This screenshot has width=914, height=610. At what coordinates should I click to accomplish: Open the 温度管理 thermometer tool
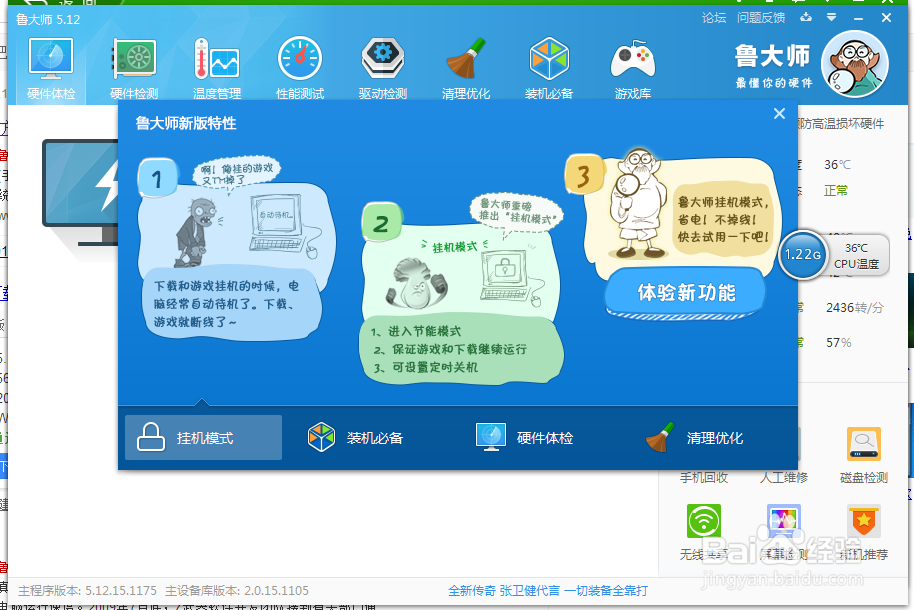[x=217, y=68]
